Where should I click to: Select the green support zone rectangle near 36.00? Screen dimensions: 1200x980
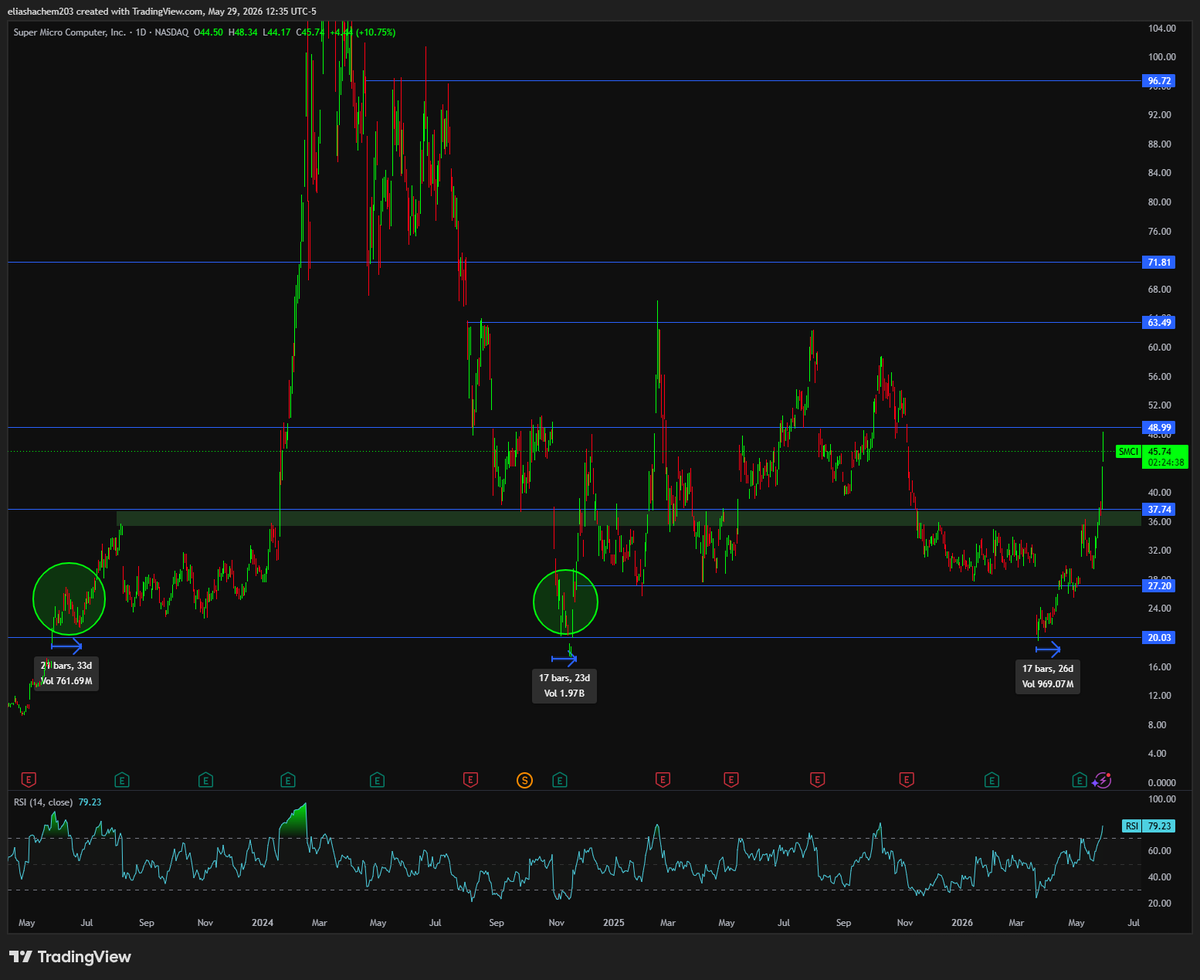coord(628,518)
